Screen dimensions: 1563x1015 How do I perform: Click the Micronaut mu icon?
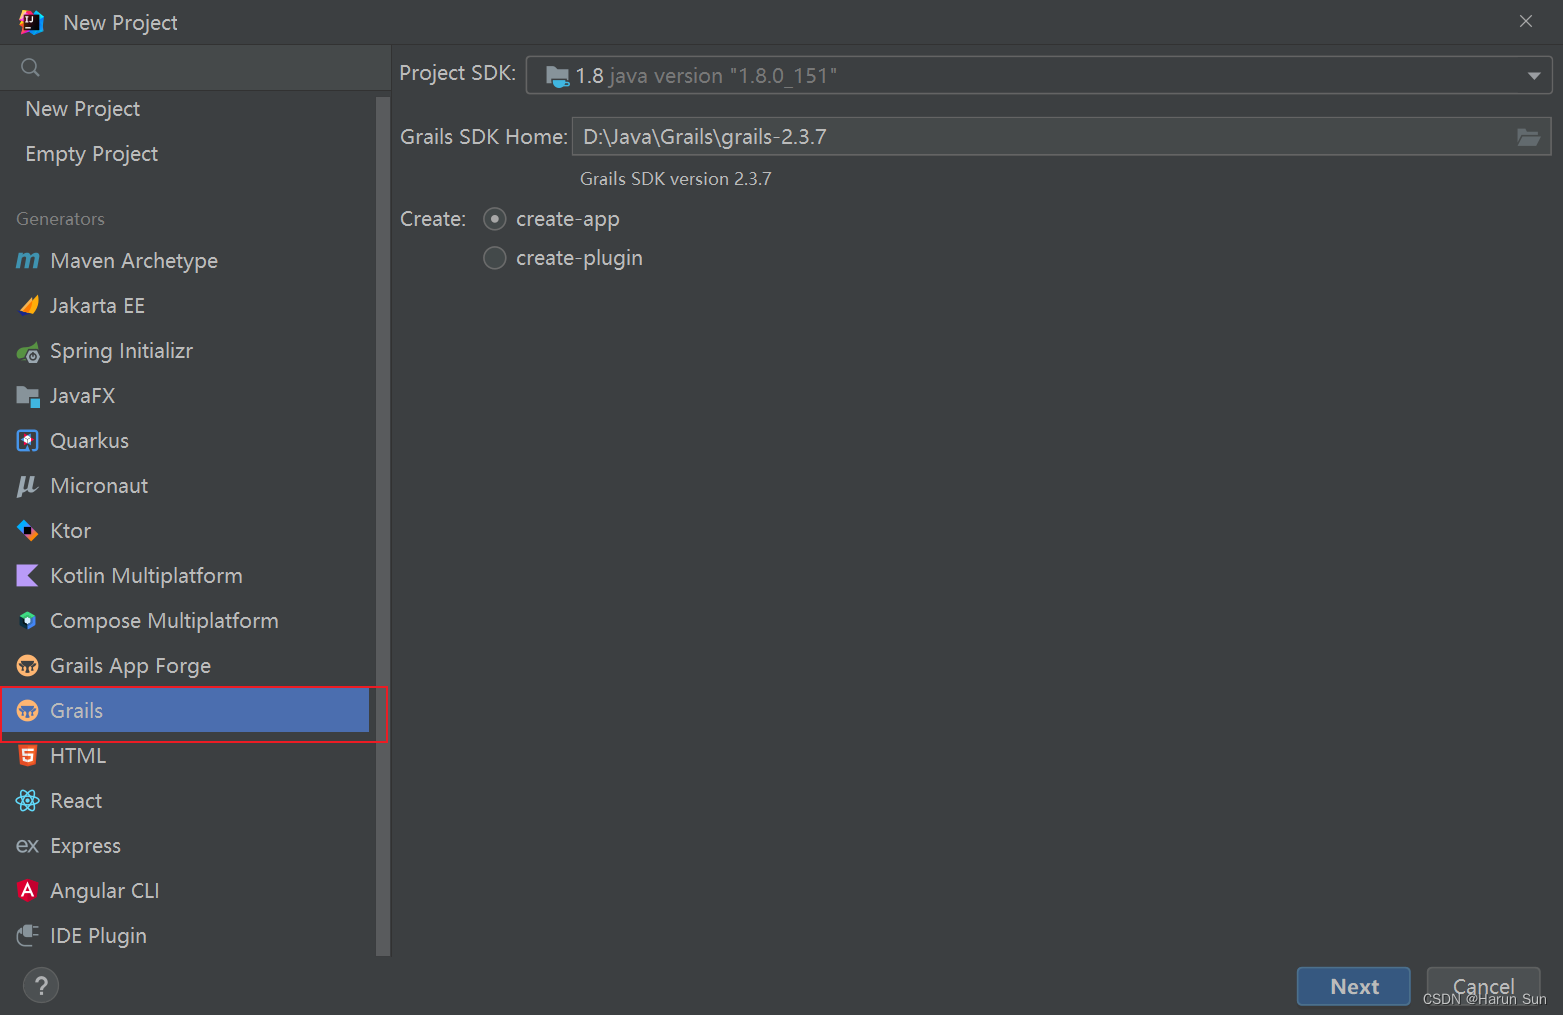tap(28, 486)
